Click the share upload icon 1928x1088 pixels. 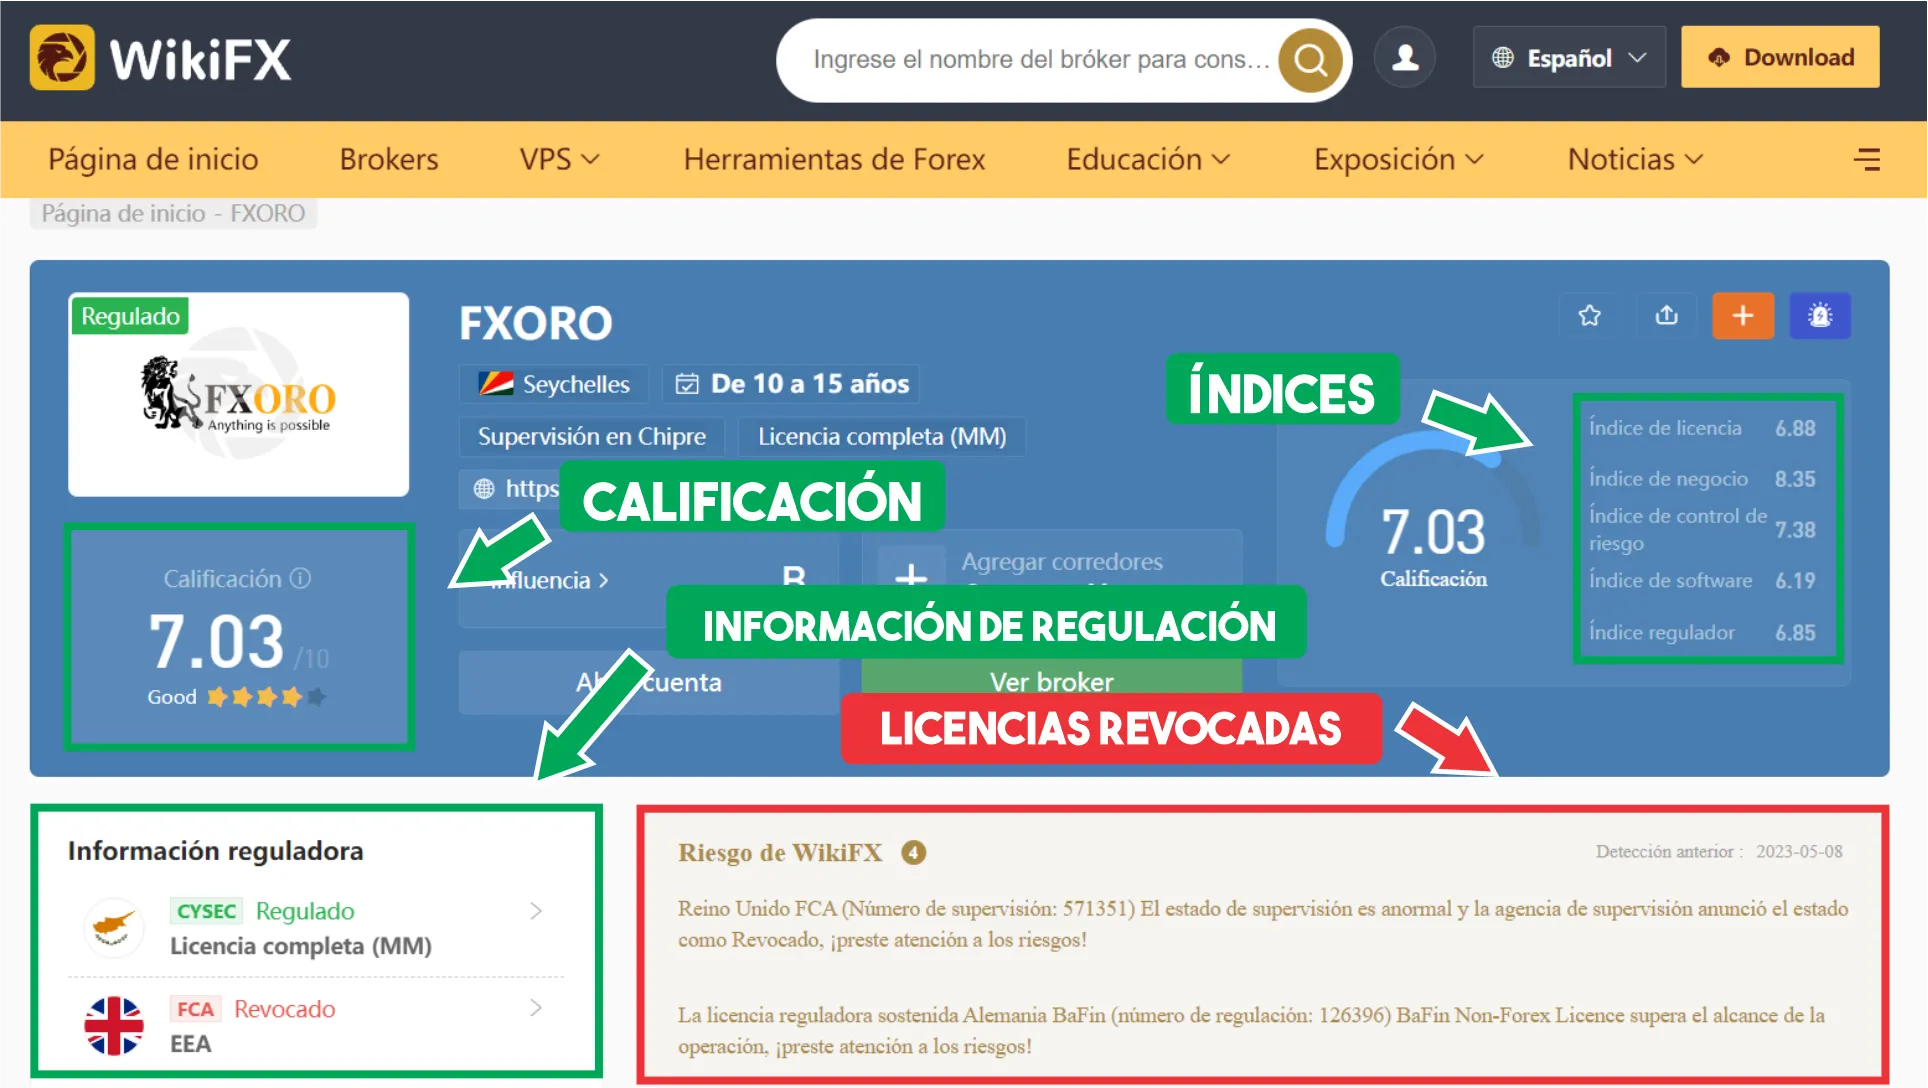[x=1666, y=316]
